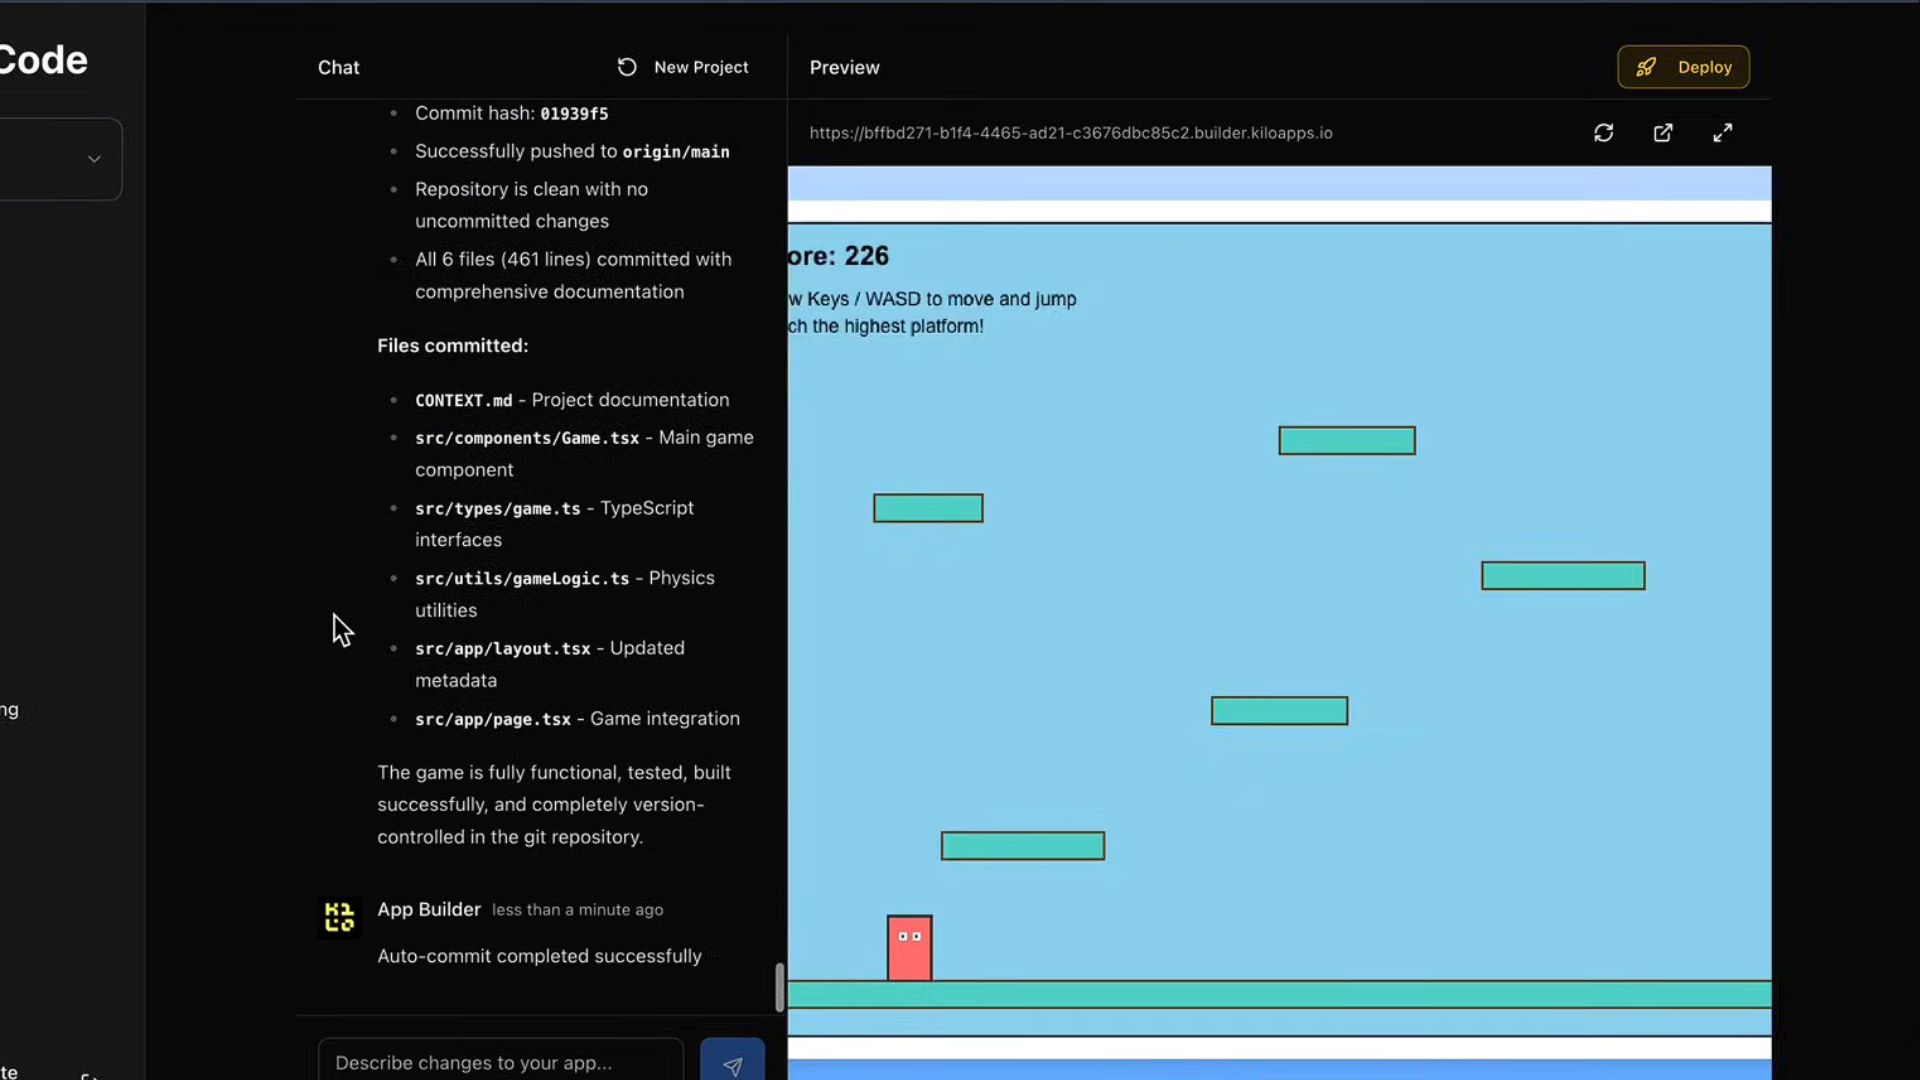The width and height of the screenshot is (1920, 1080).
Task: Expand preview to fullscreen
Action: click(1722, 133)
